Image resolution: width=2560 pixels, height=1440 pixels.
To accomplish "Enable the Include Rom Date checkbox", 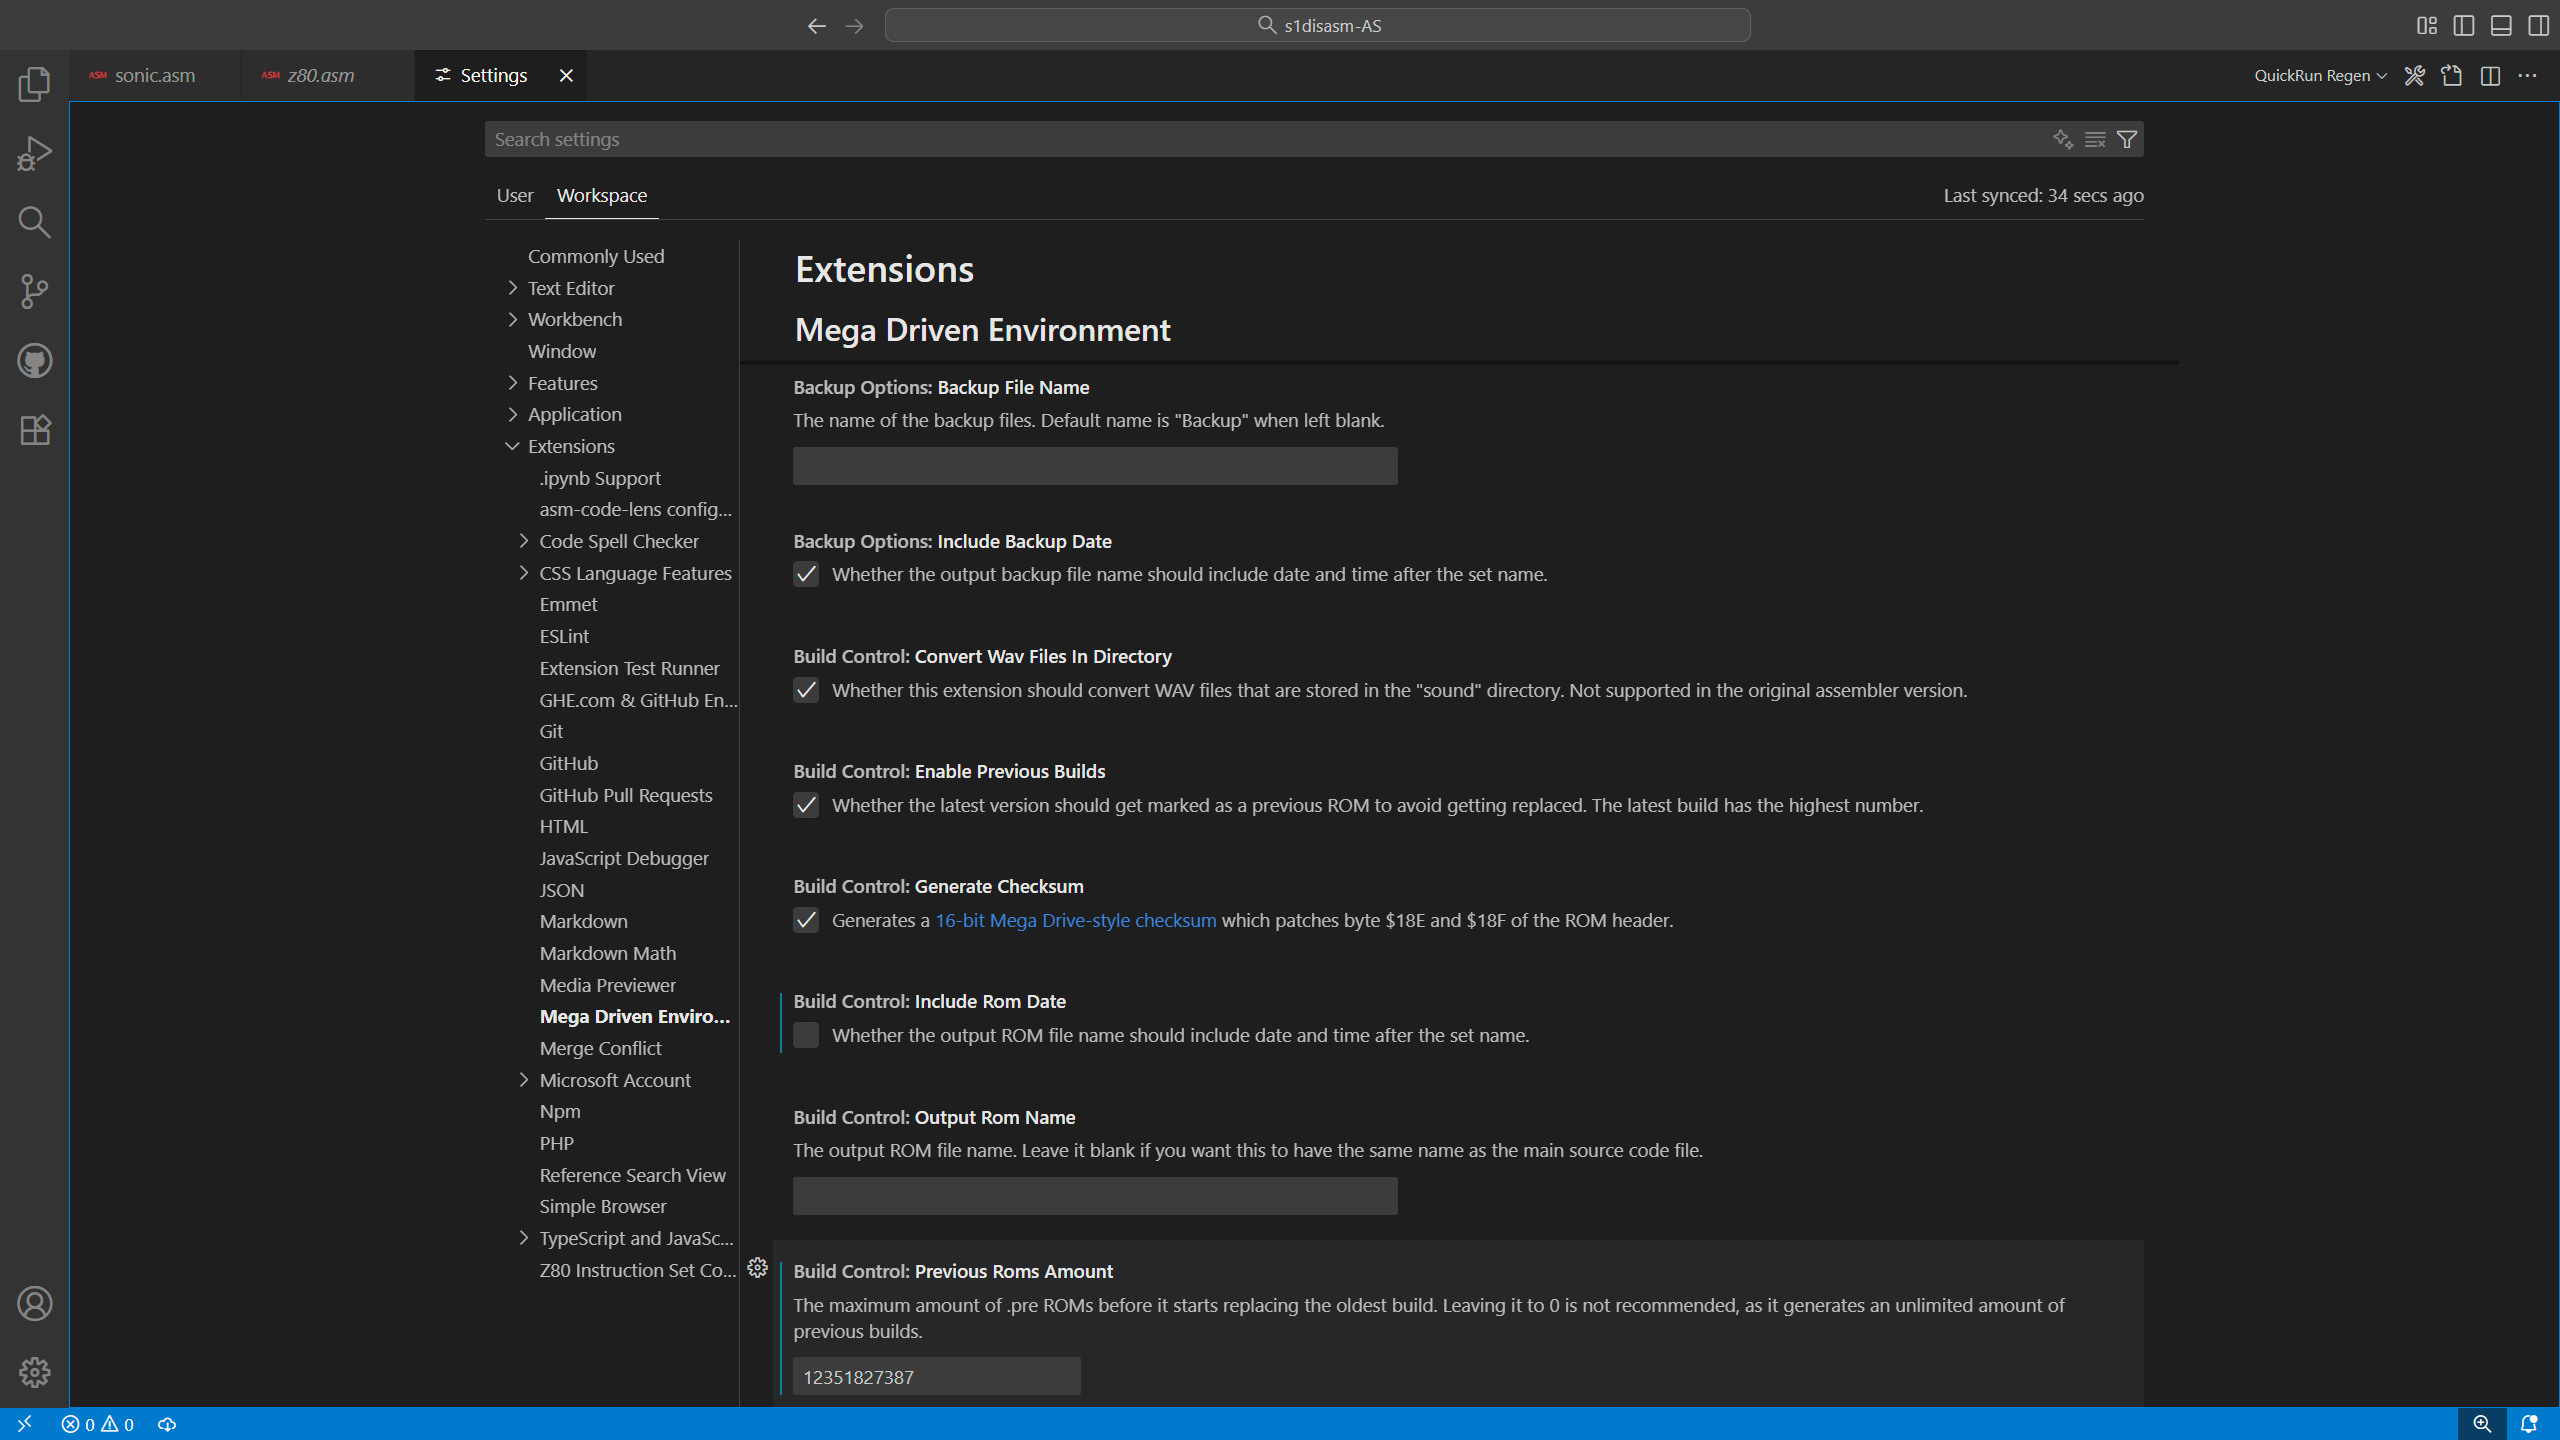I will pos(806,1035).
